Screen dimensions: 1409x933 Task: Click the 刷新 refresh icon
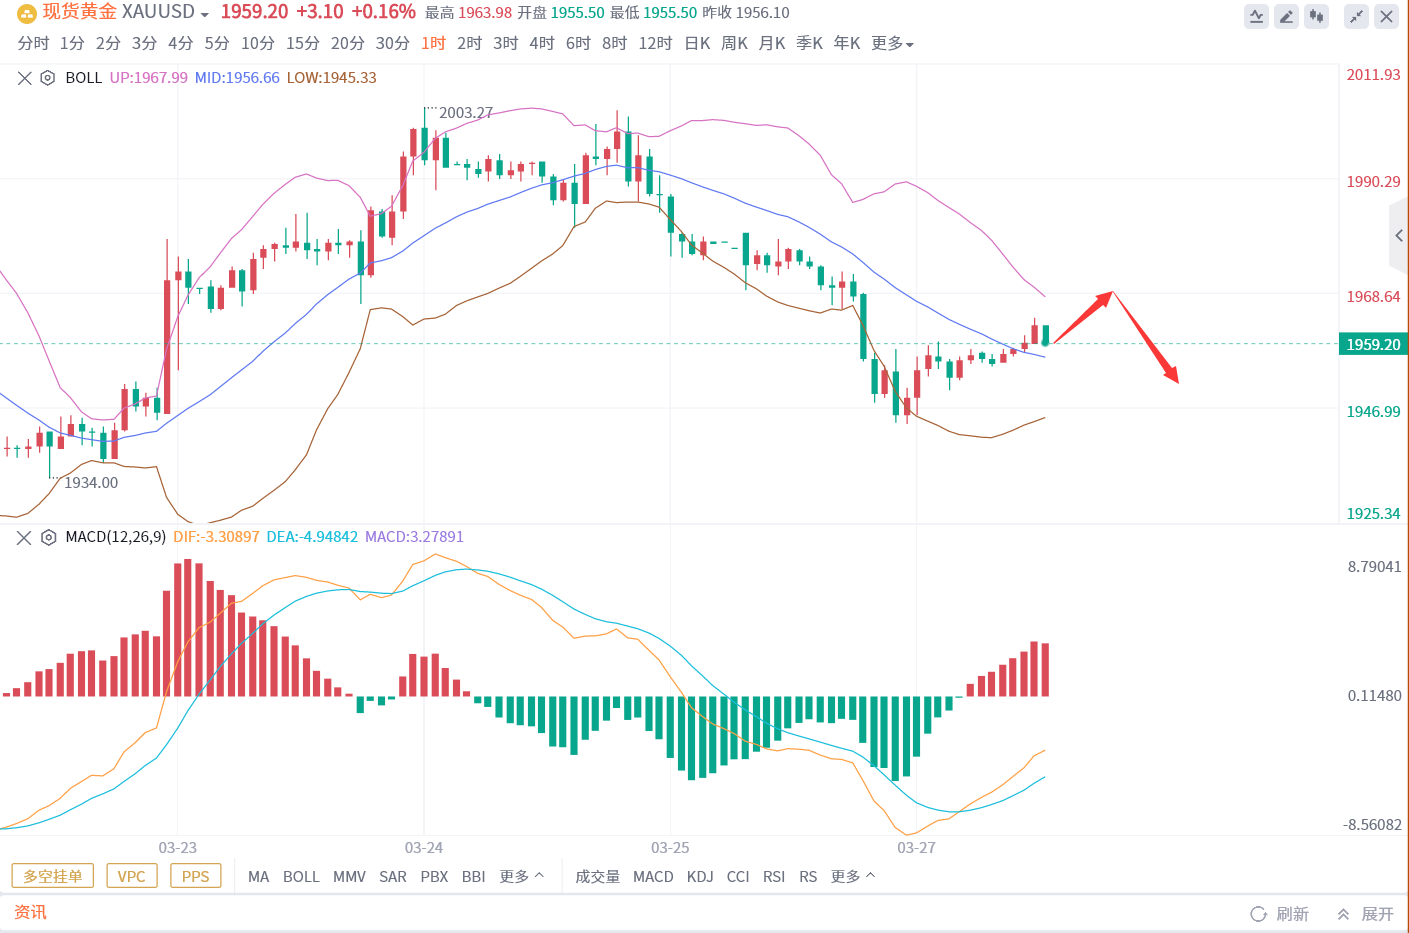(x=1259, y=914)
